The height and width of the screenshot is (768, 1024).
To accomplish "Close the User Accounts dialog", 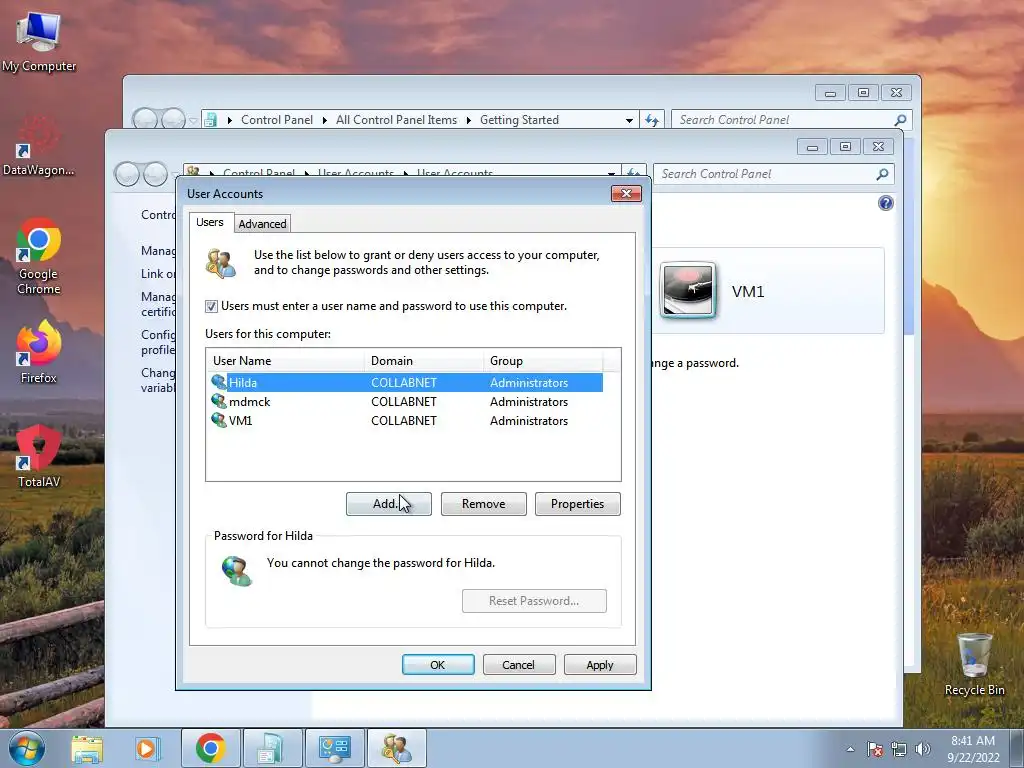I will pyautogui.click(x=626, y=193).
